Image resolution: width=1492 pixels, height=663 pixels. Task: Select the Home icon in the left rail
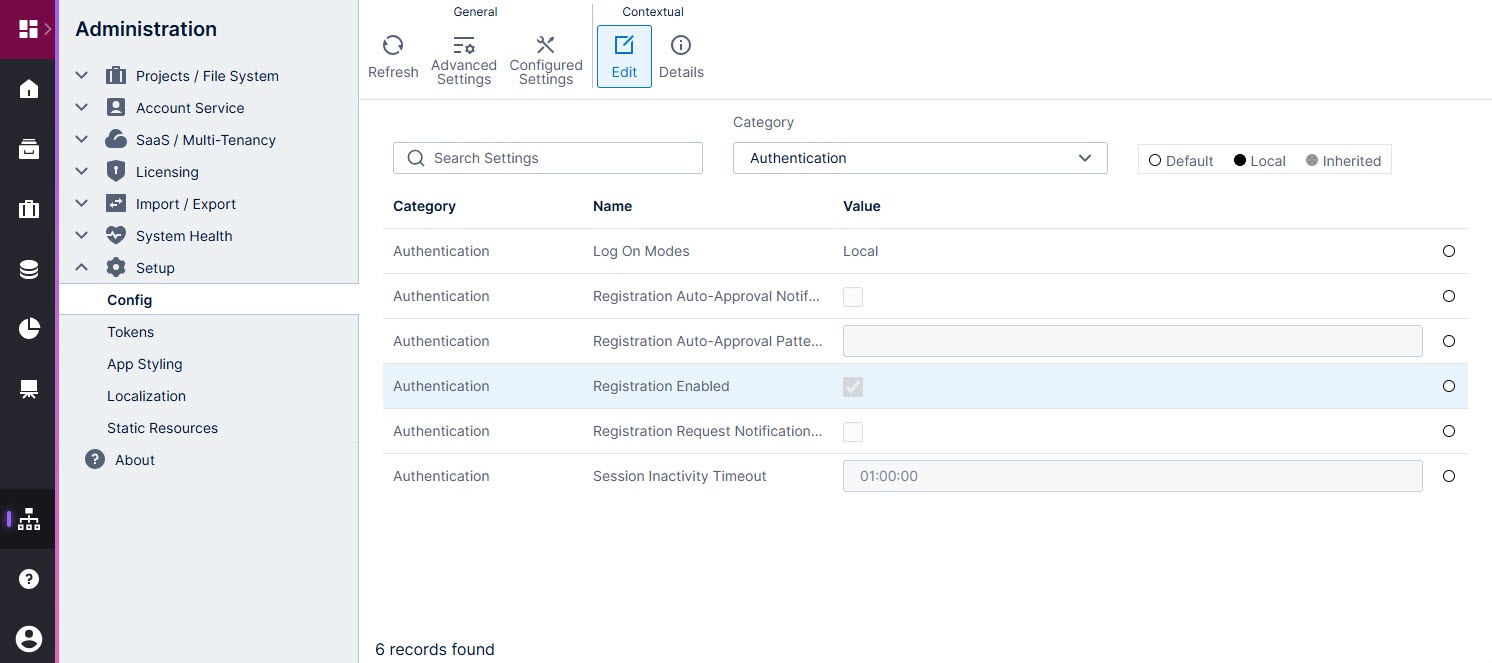coord(28,89)
